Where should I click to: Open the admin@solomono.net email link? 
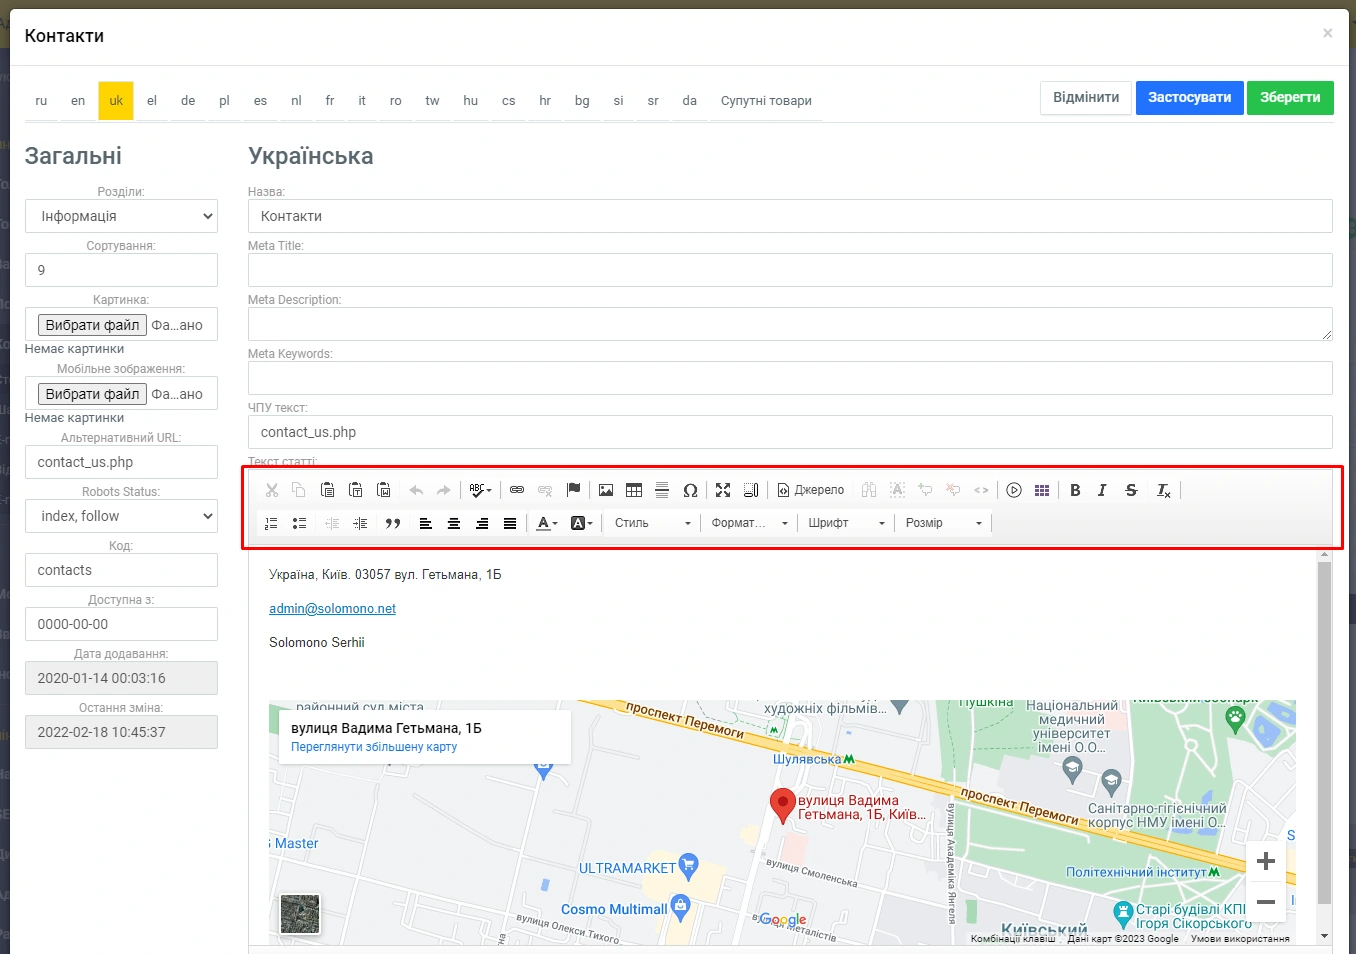tap(332, 609)
